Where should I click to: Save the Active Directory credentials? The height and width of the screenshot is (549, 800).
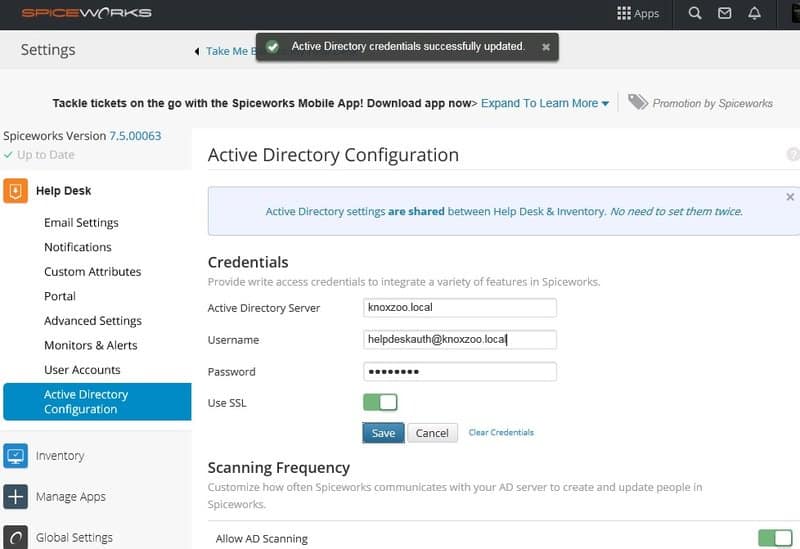pyautogui.click(x=383, y=433)
